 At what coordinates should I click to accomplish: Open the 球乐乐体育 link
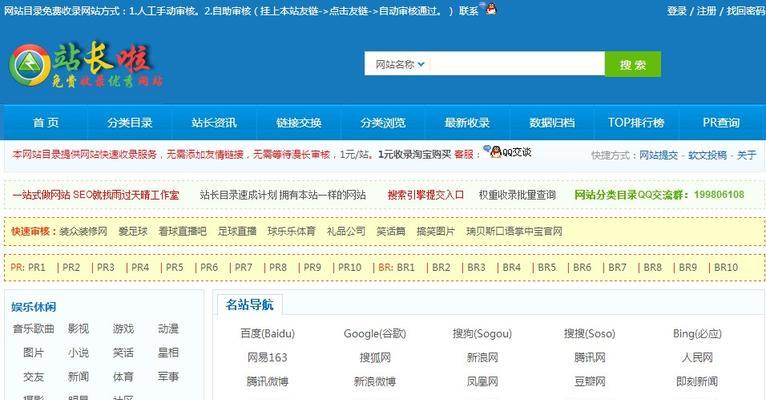click(292, 231)
